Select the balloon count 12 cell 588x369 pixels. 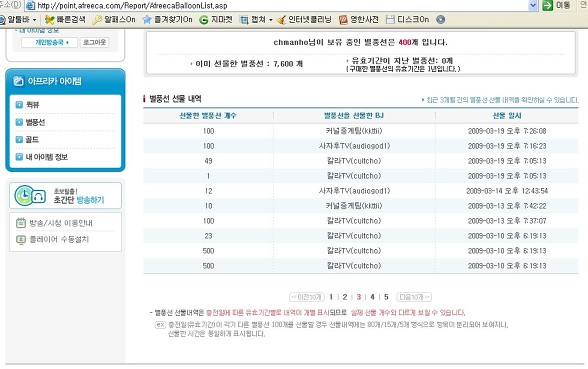208,191
